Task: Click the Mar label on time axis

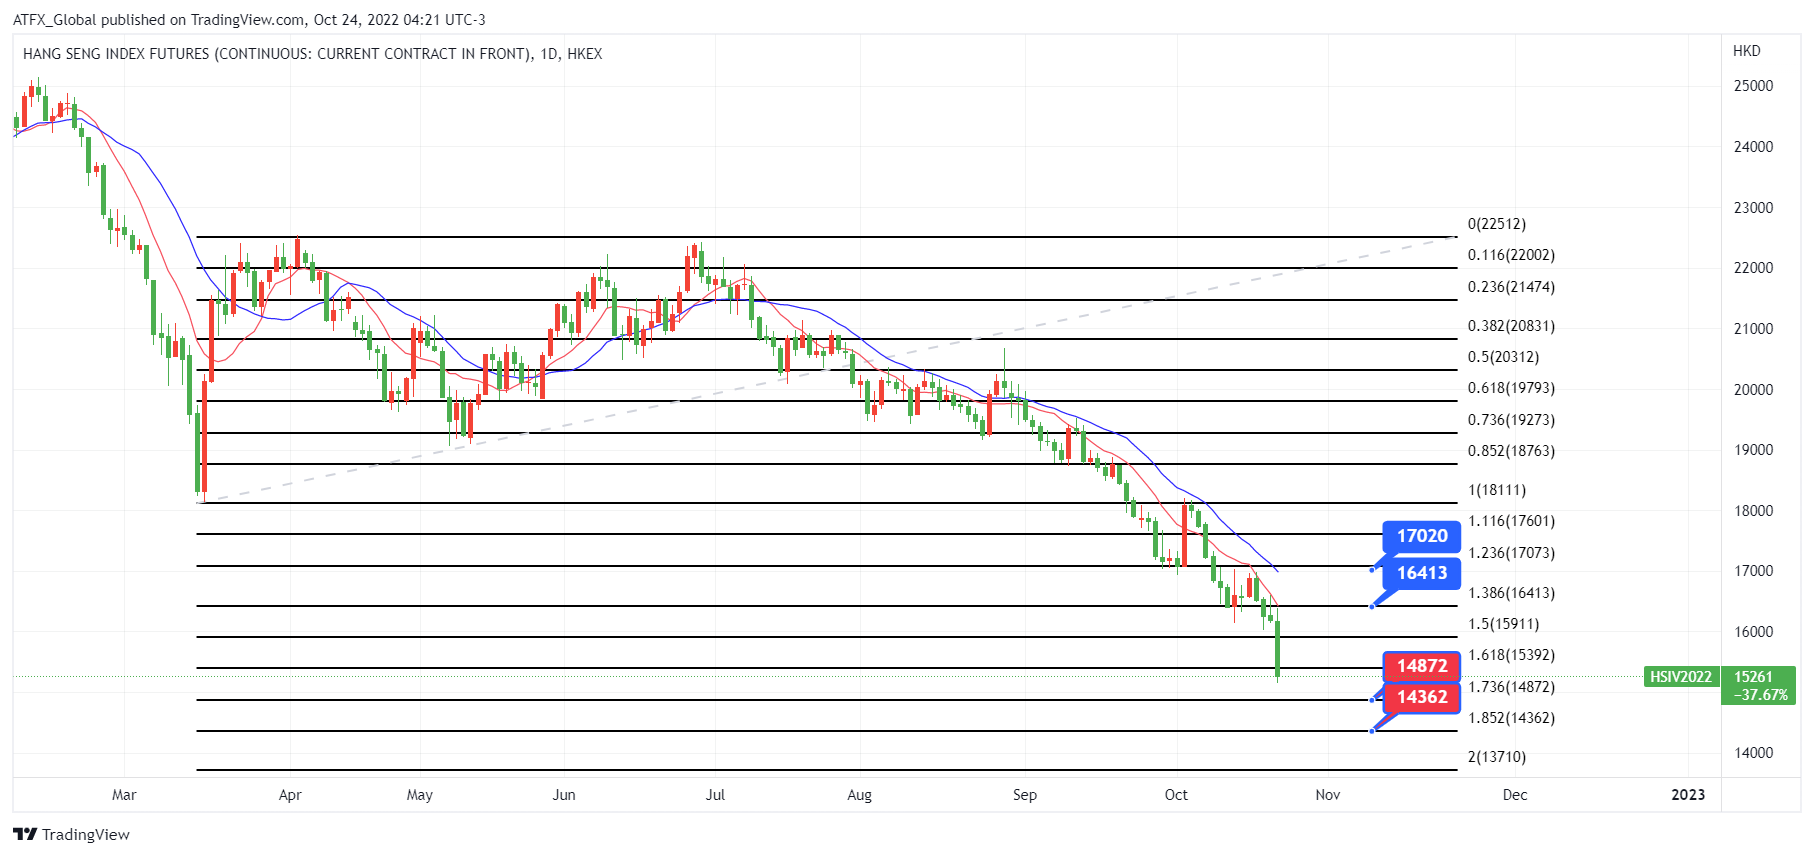Action: pos(124,795)
